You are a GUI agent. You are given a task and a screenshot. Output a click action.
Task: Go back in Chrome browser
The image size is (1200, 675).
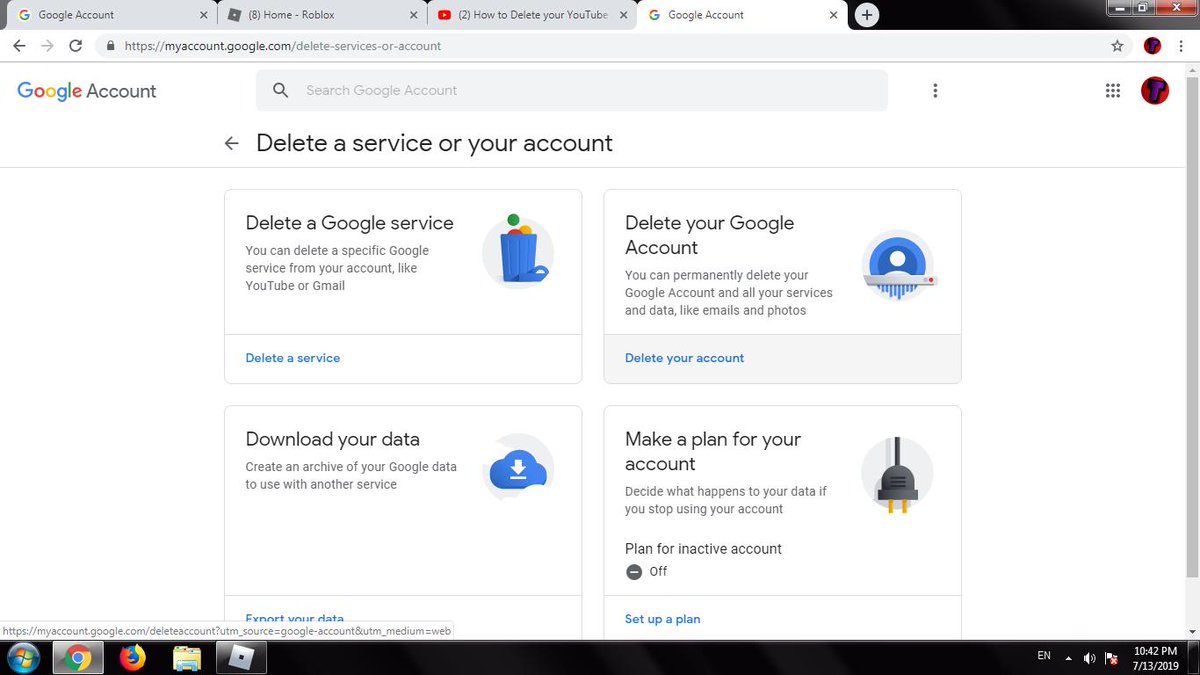[x=19, y=46]
